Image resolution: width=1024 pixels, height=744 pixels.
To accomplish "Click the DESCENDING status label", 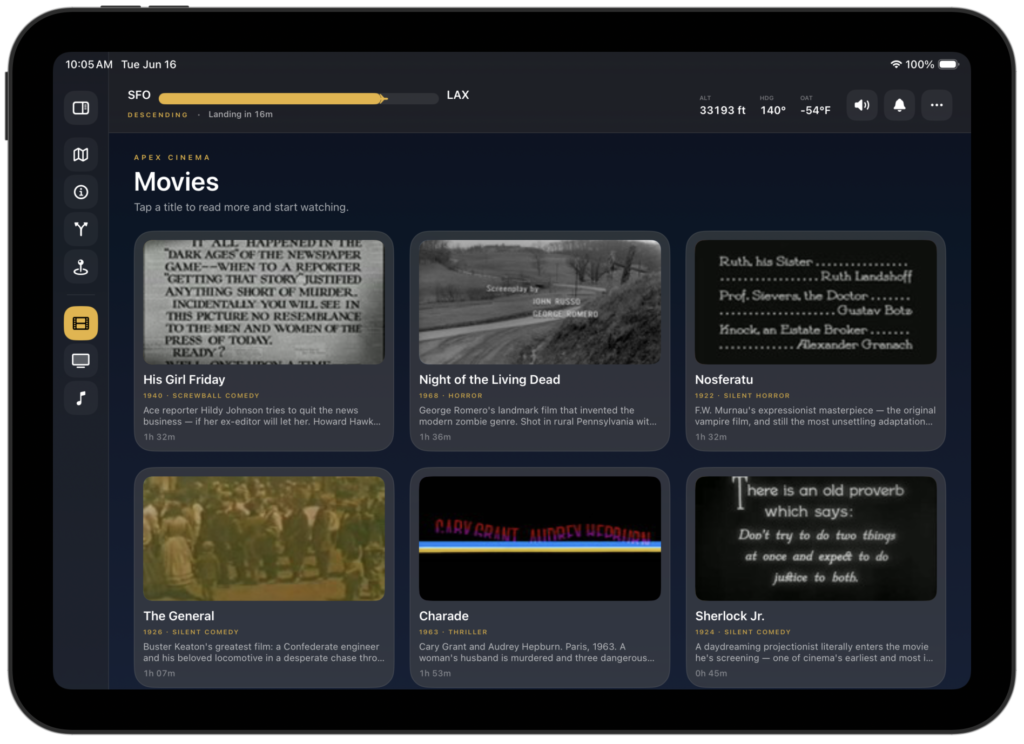I will click(x=157, y=115).
